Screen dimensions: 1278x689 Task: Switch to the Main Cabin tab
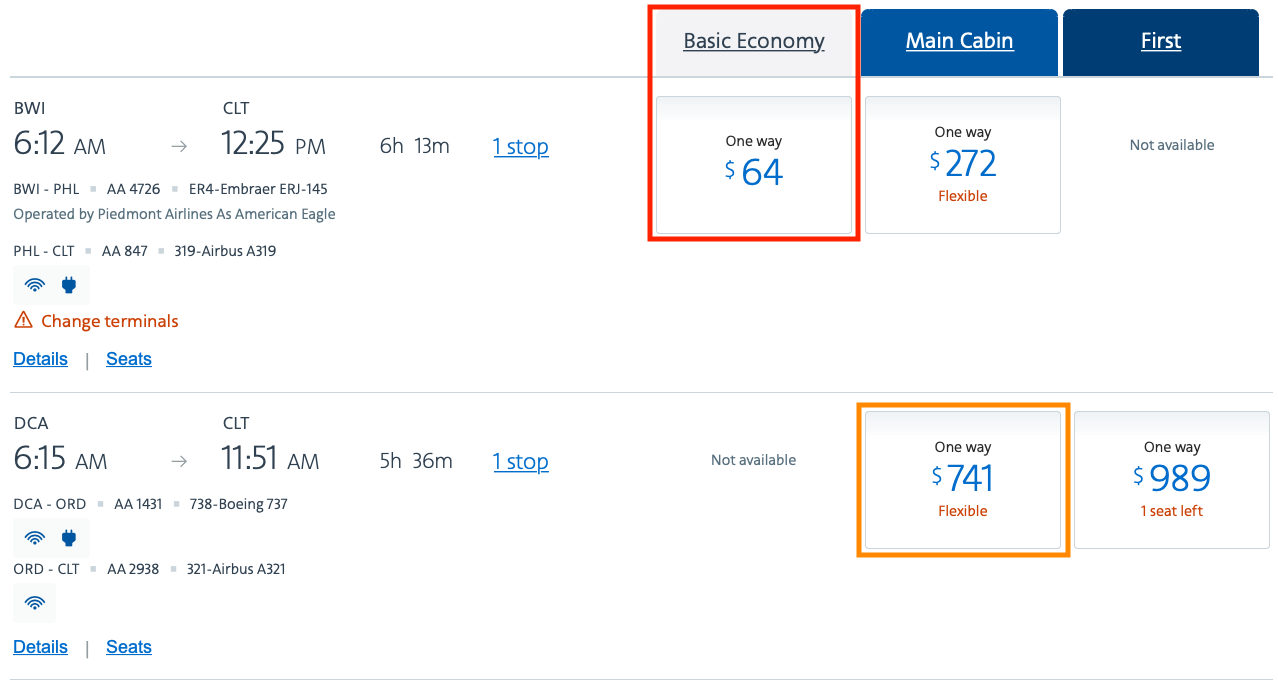[x=960, y=41]
